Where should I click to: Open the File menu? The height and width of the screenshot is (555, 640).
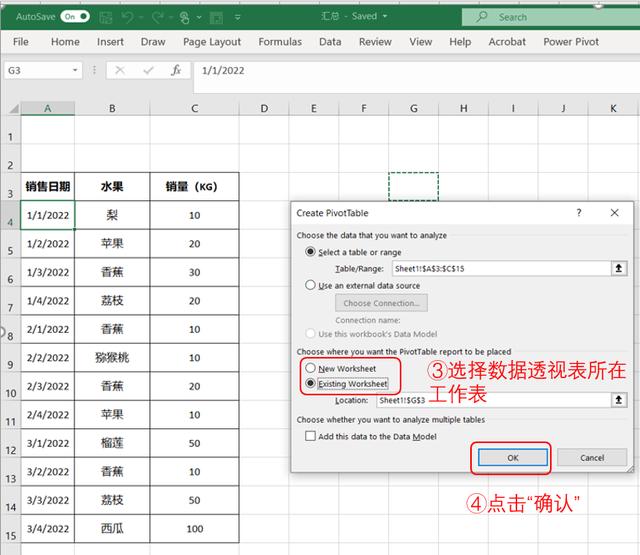tap(20, 42)
